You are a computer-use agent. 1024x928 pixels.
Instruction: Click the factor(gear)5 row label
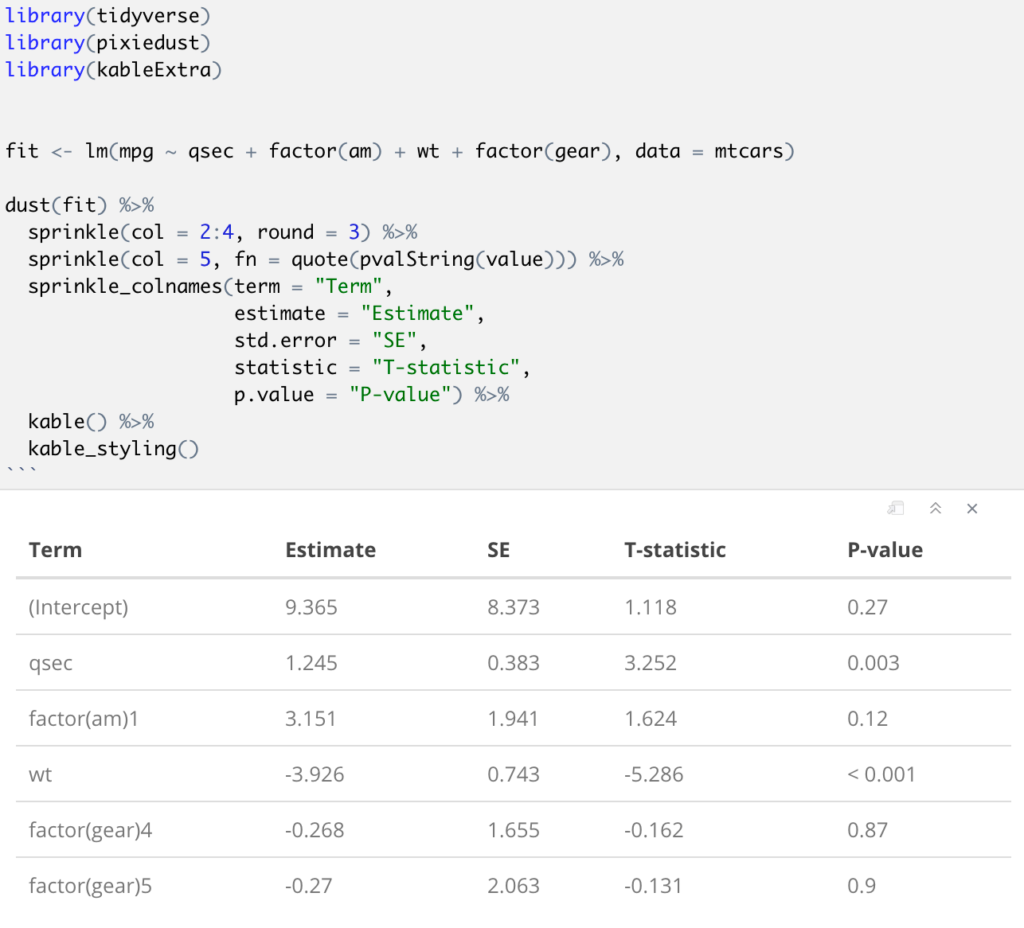[x=90, y=886]
